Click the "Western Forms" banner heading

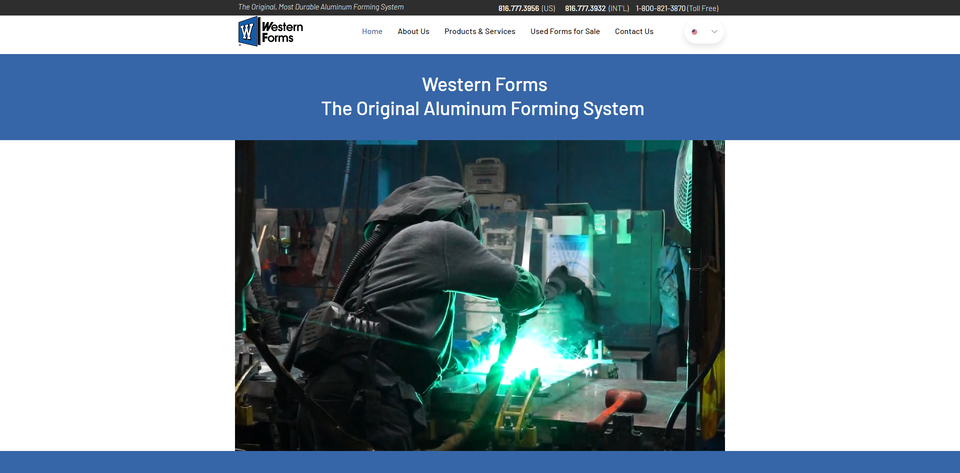point(484,85)
